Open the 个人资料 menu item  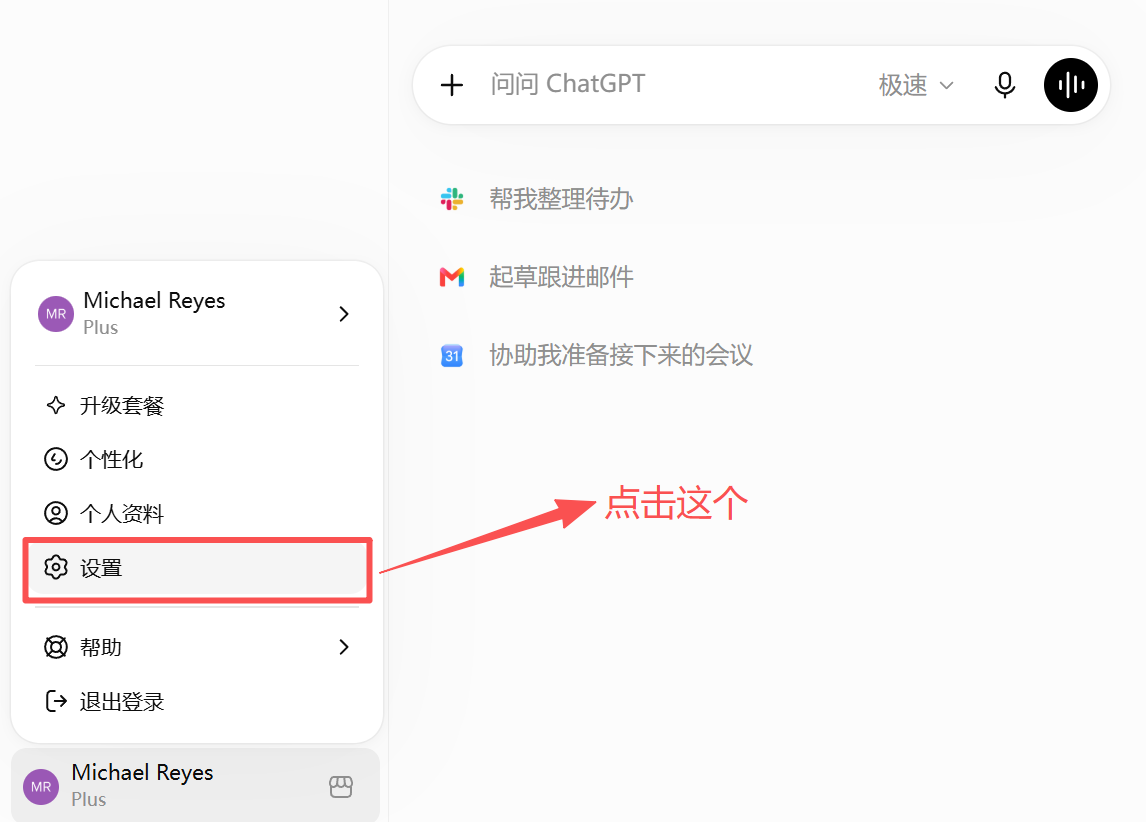197,514
